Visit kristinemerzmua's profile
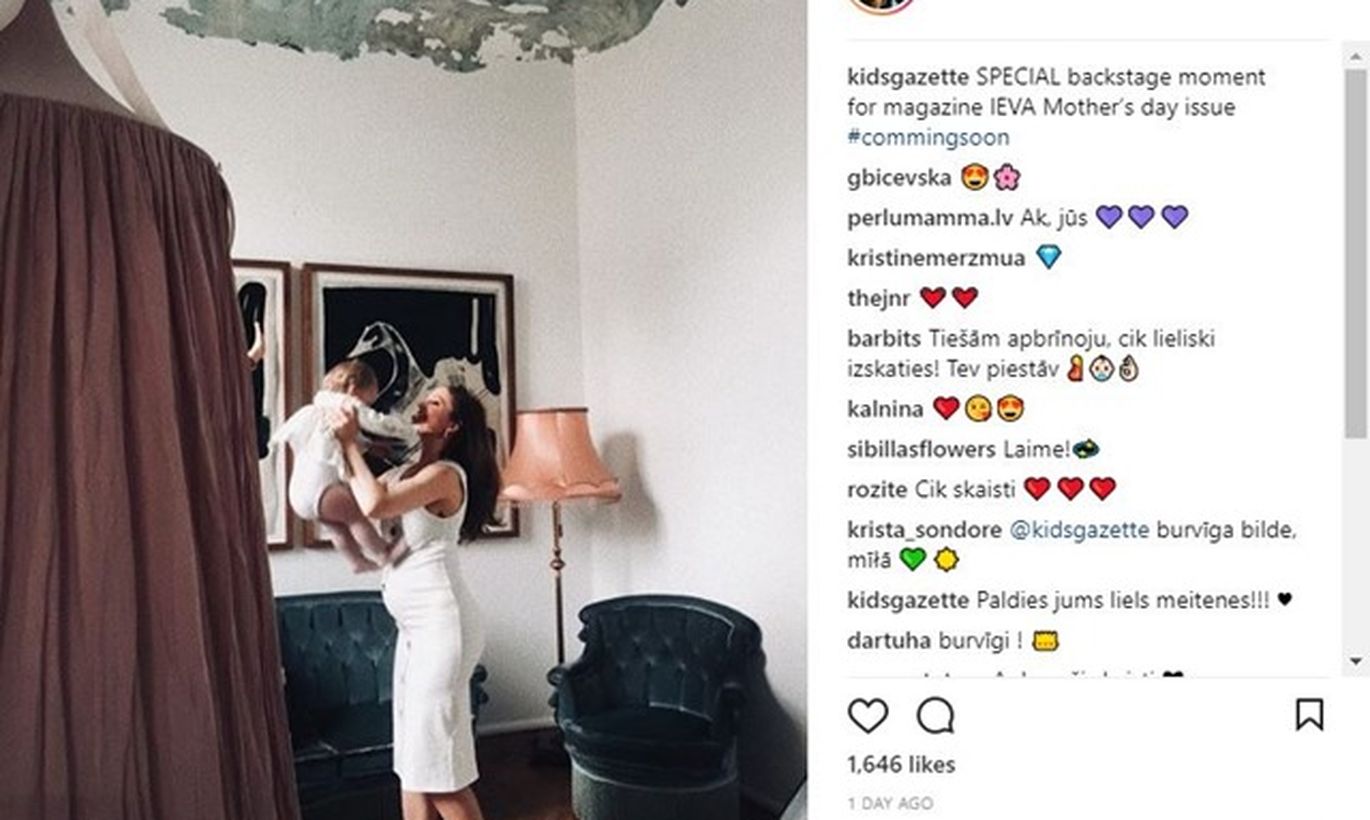Viewport: 1370px width, 820px height. point(936,258)
